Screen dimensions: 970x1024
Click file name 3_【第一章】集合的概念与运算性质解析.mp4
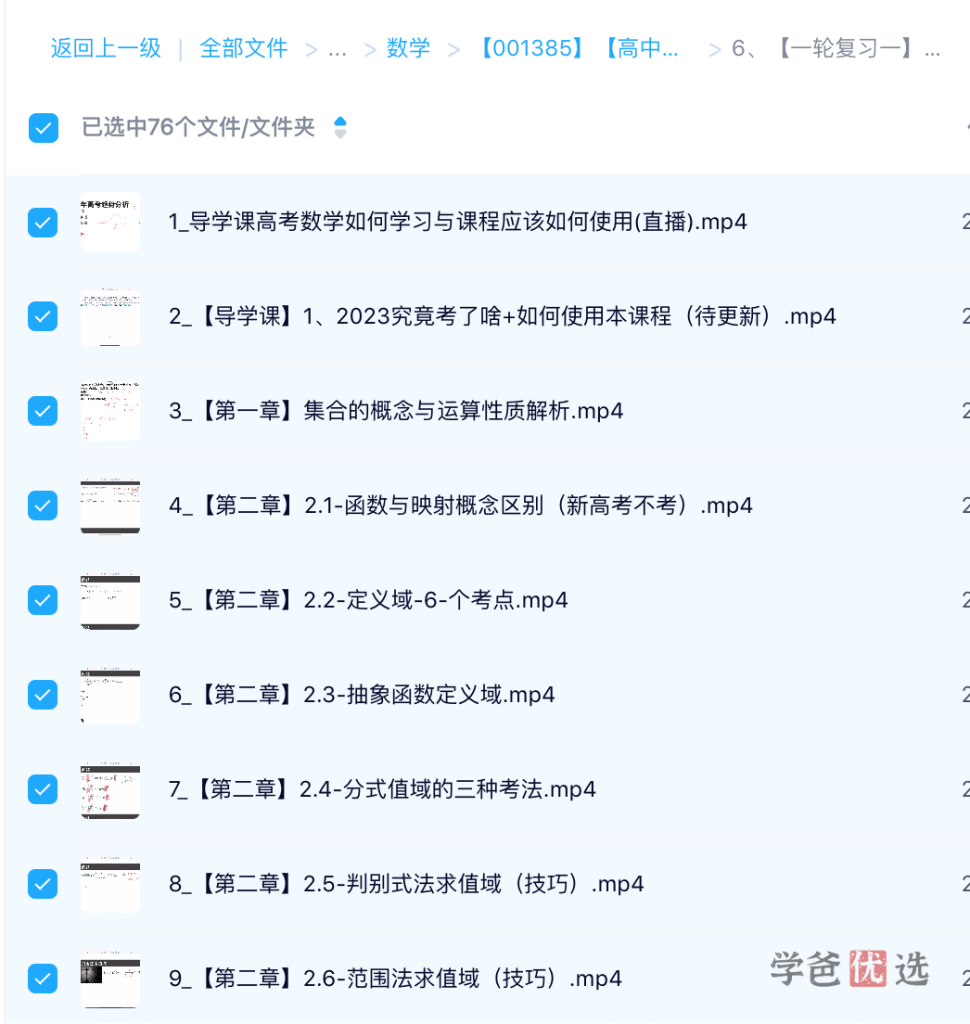click(x=396, y=411)
